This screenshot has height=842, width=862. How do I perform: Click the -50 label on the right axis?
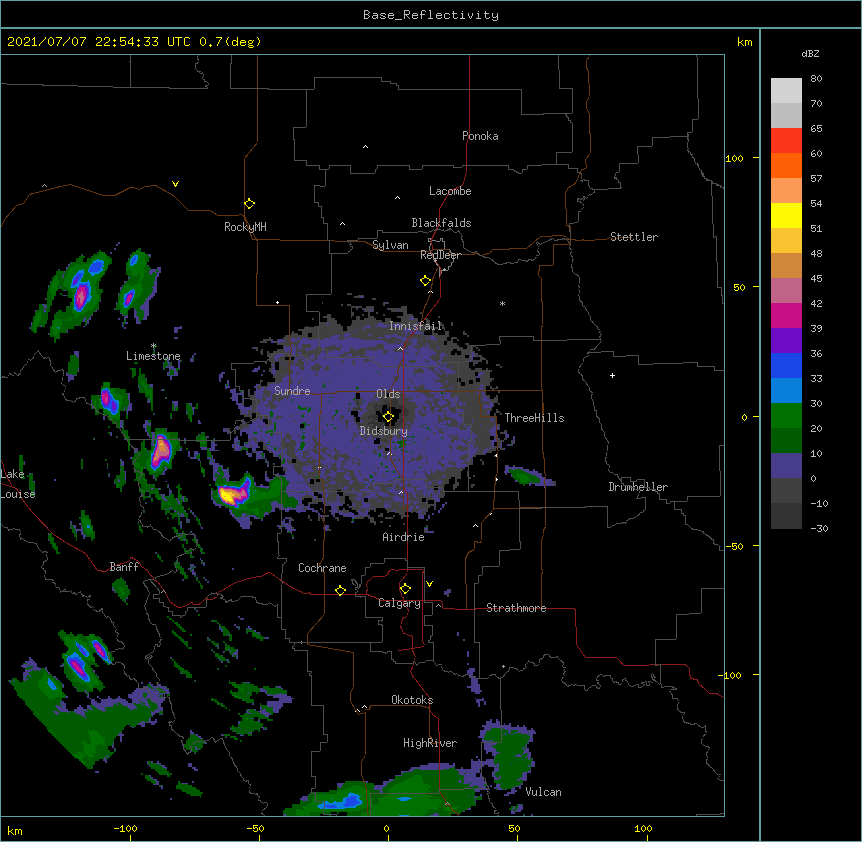(x=735, y=546)
